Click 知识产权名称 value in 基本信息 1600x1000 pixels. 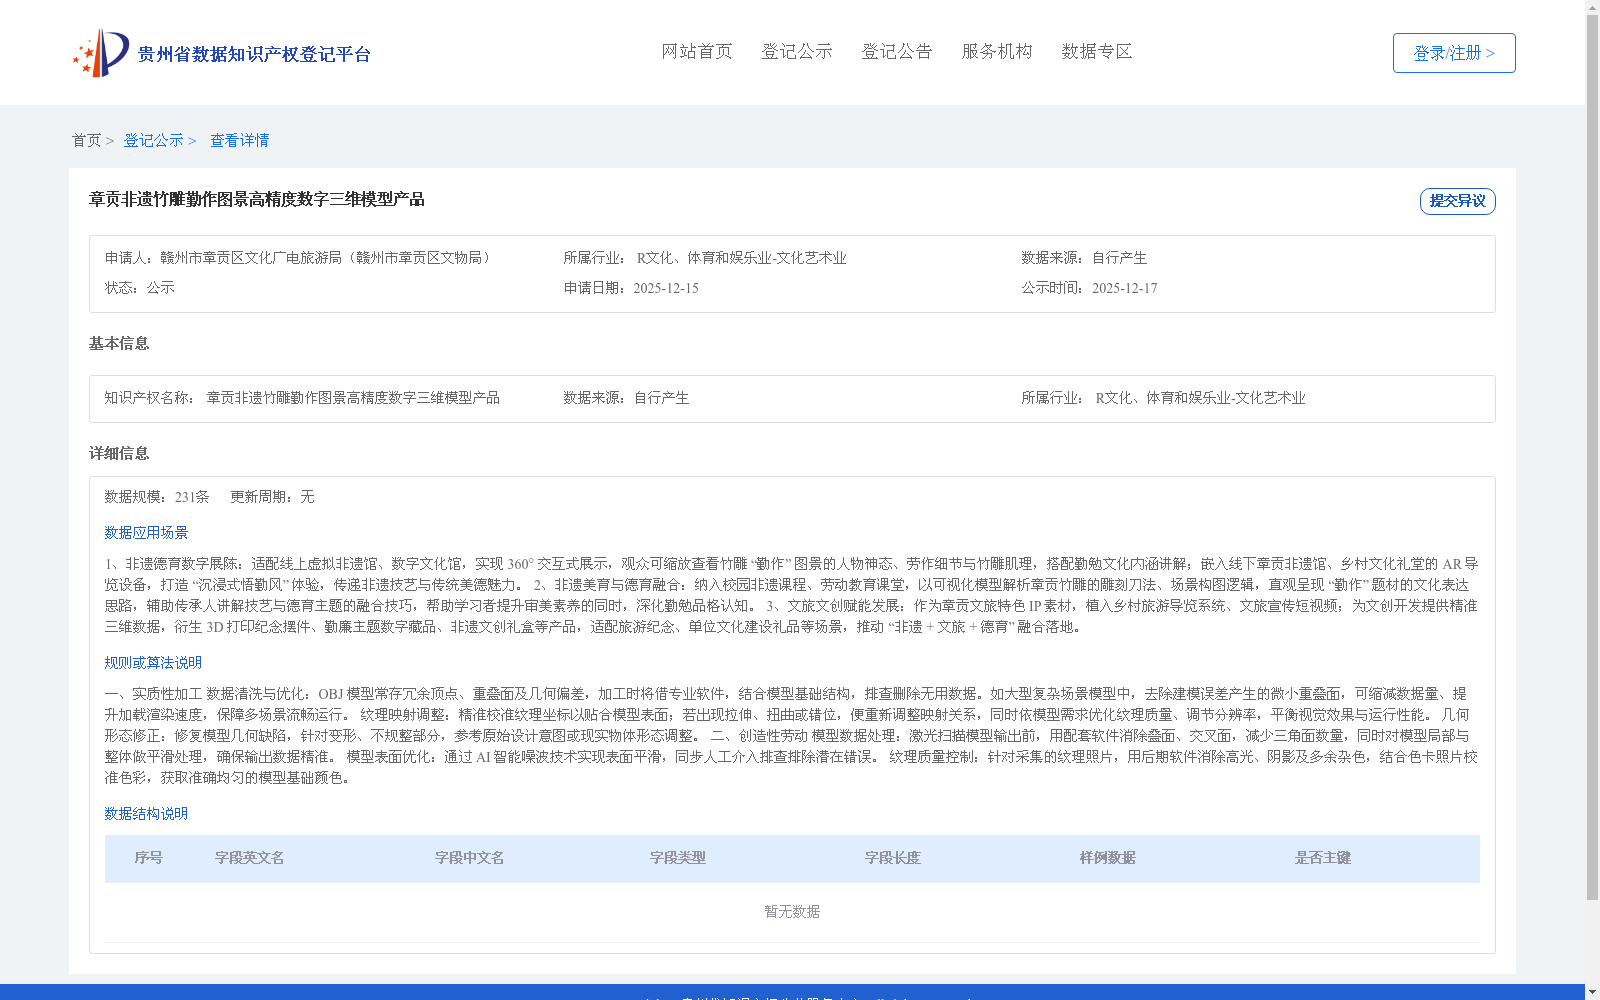pyautogui.click(x=353, y=398)
